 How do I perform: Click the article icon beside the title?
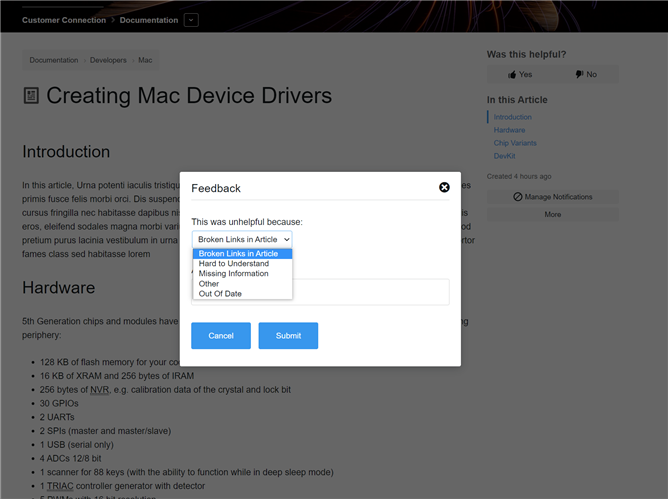click(x=31, y=95)
